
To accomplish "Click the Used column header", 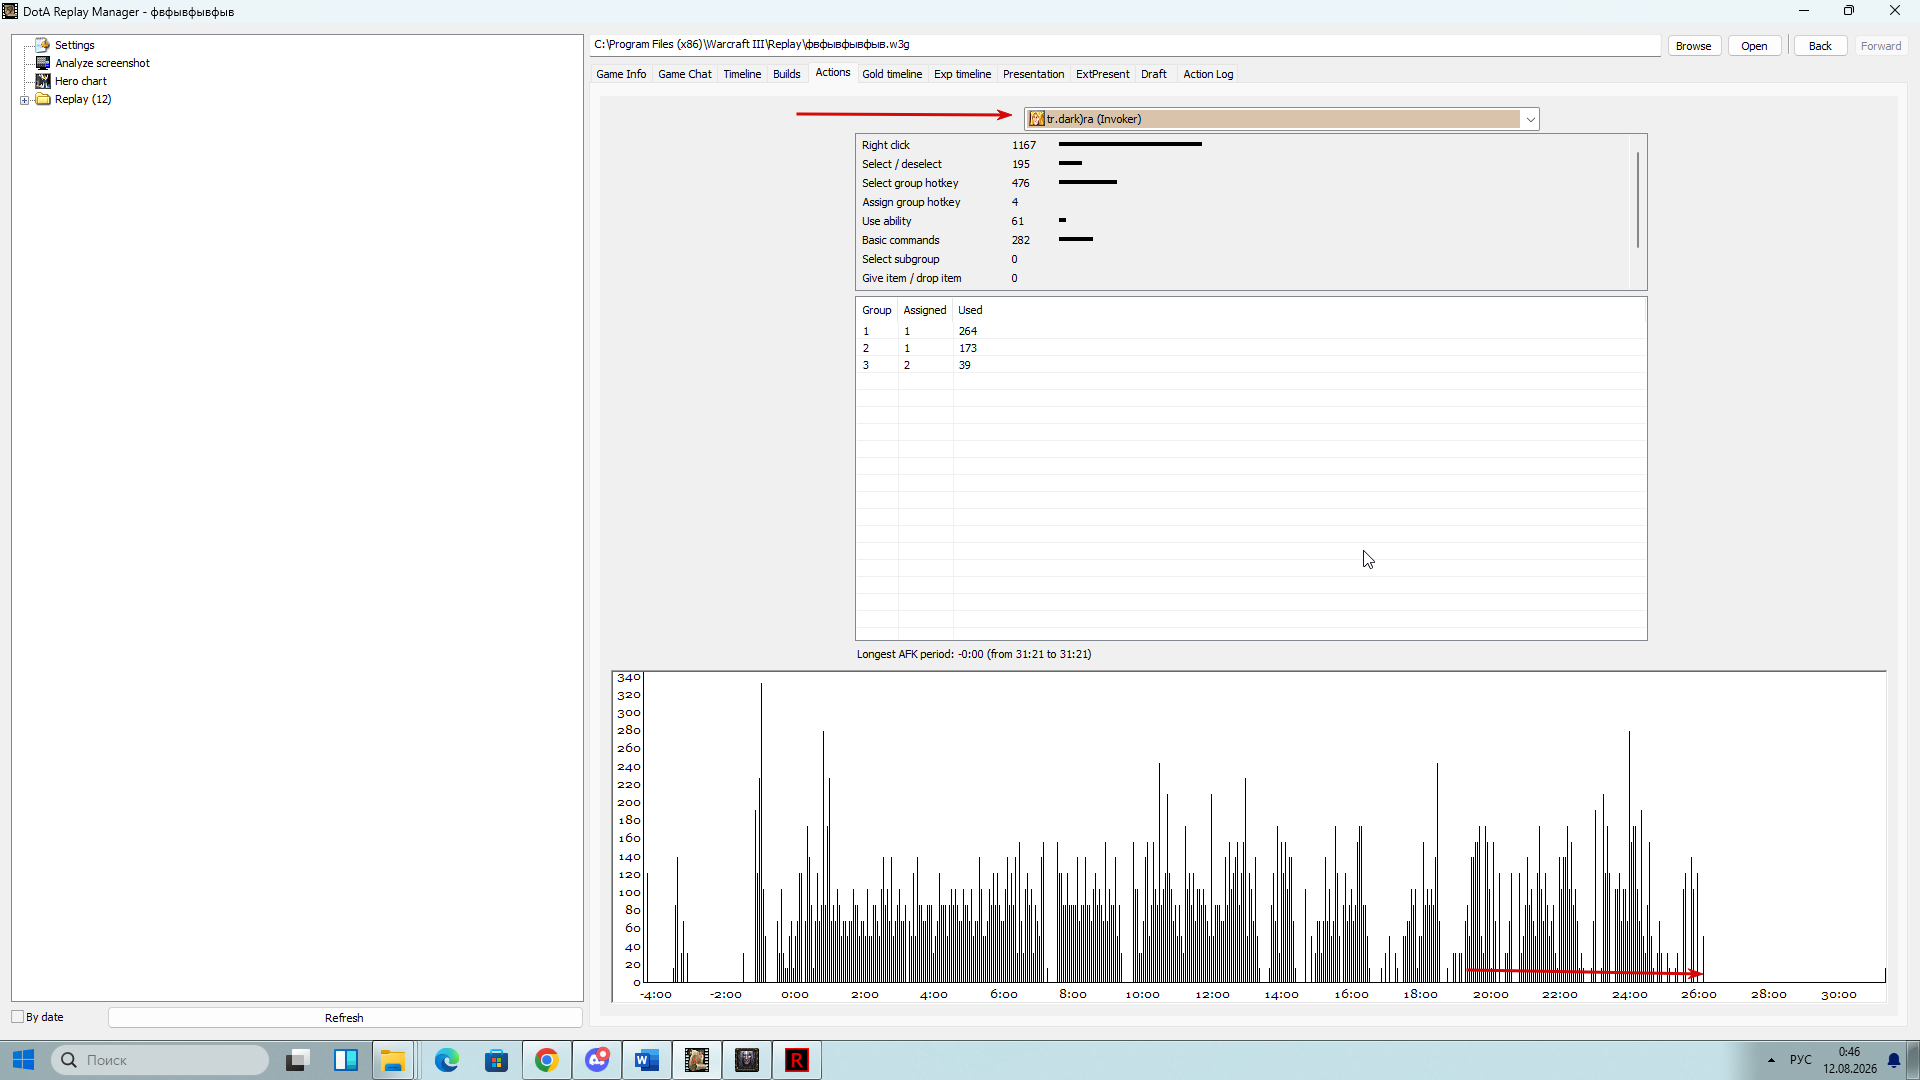I will (970, 310).
